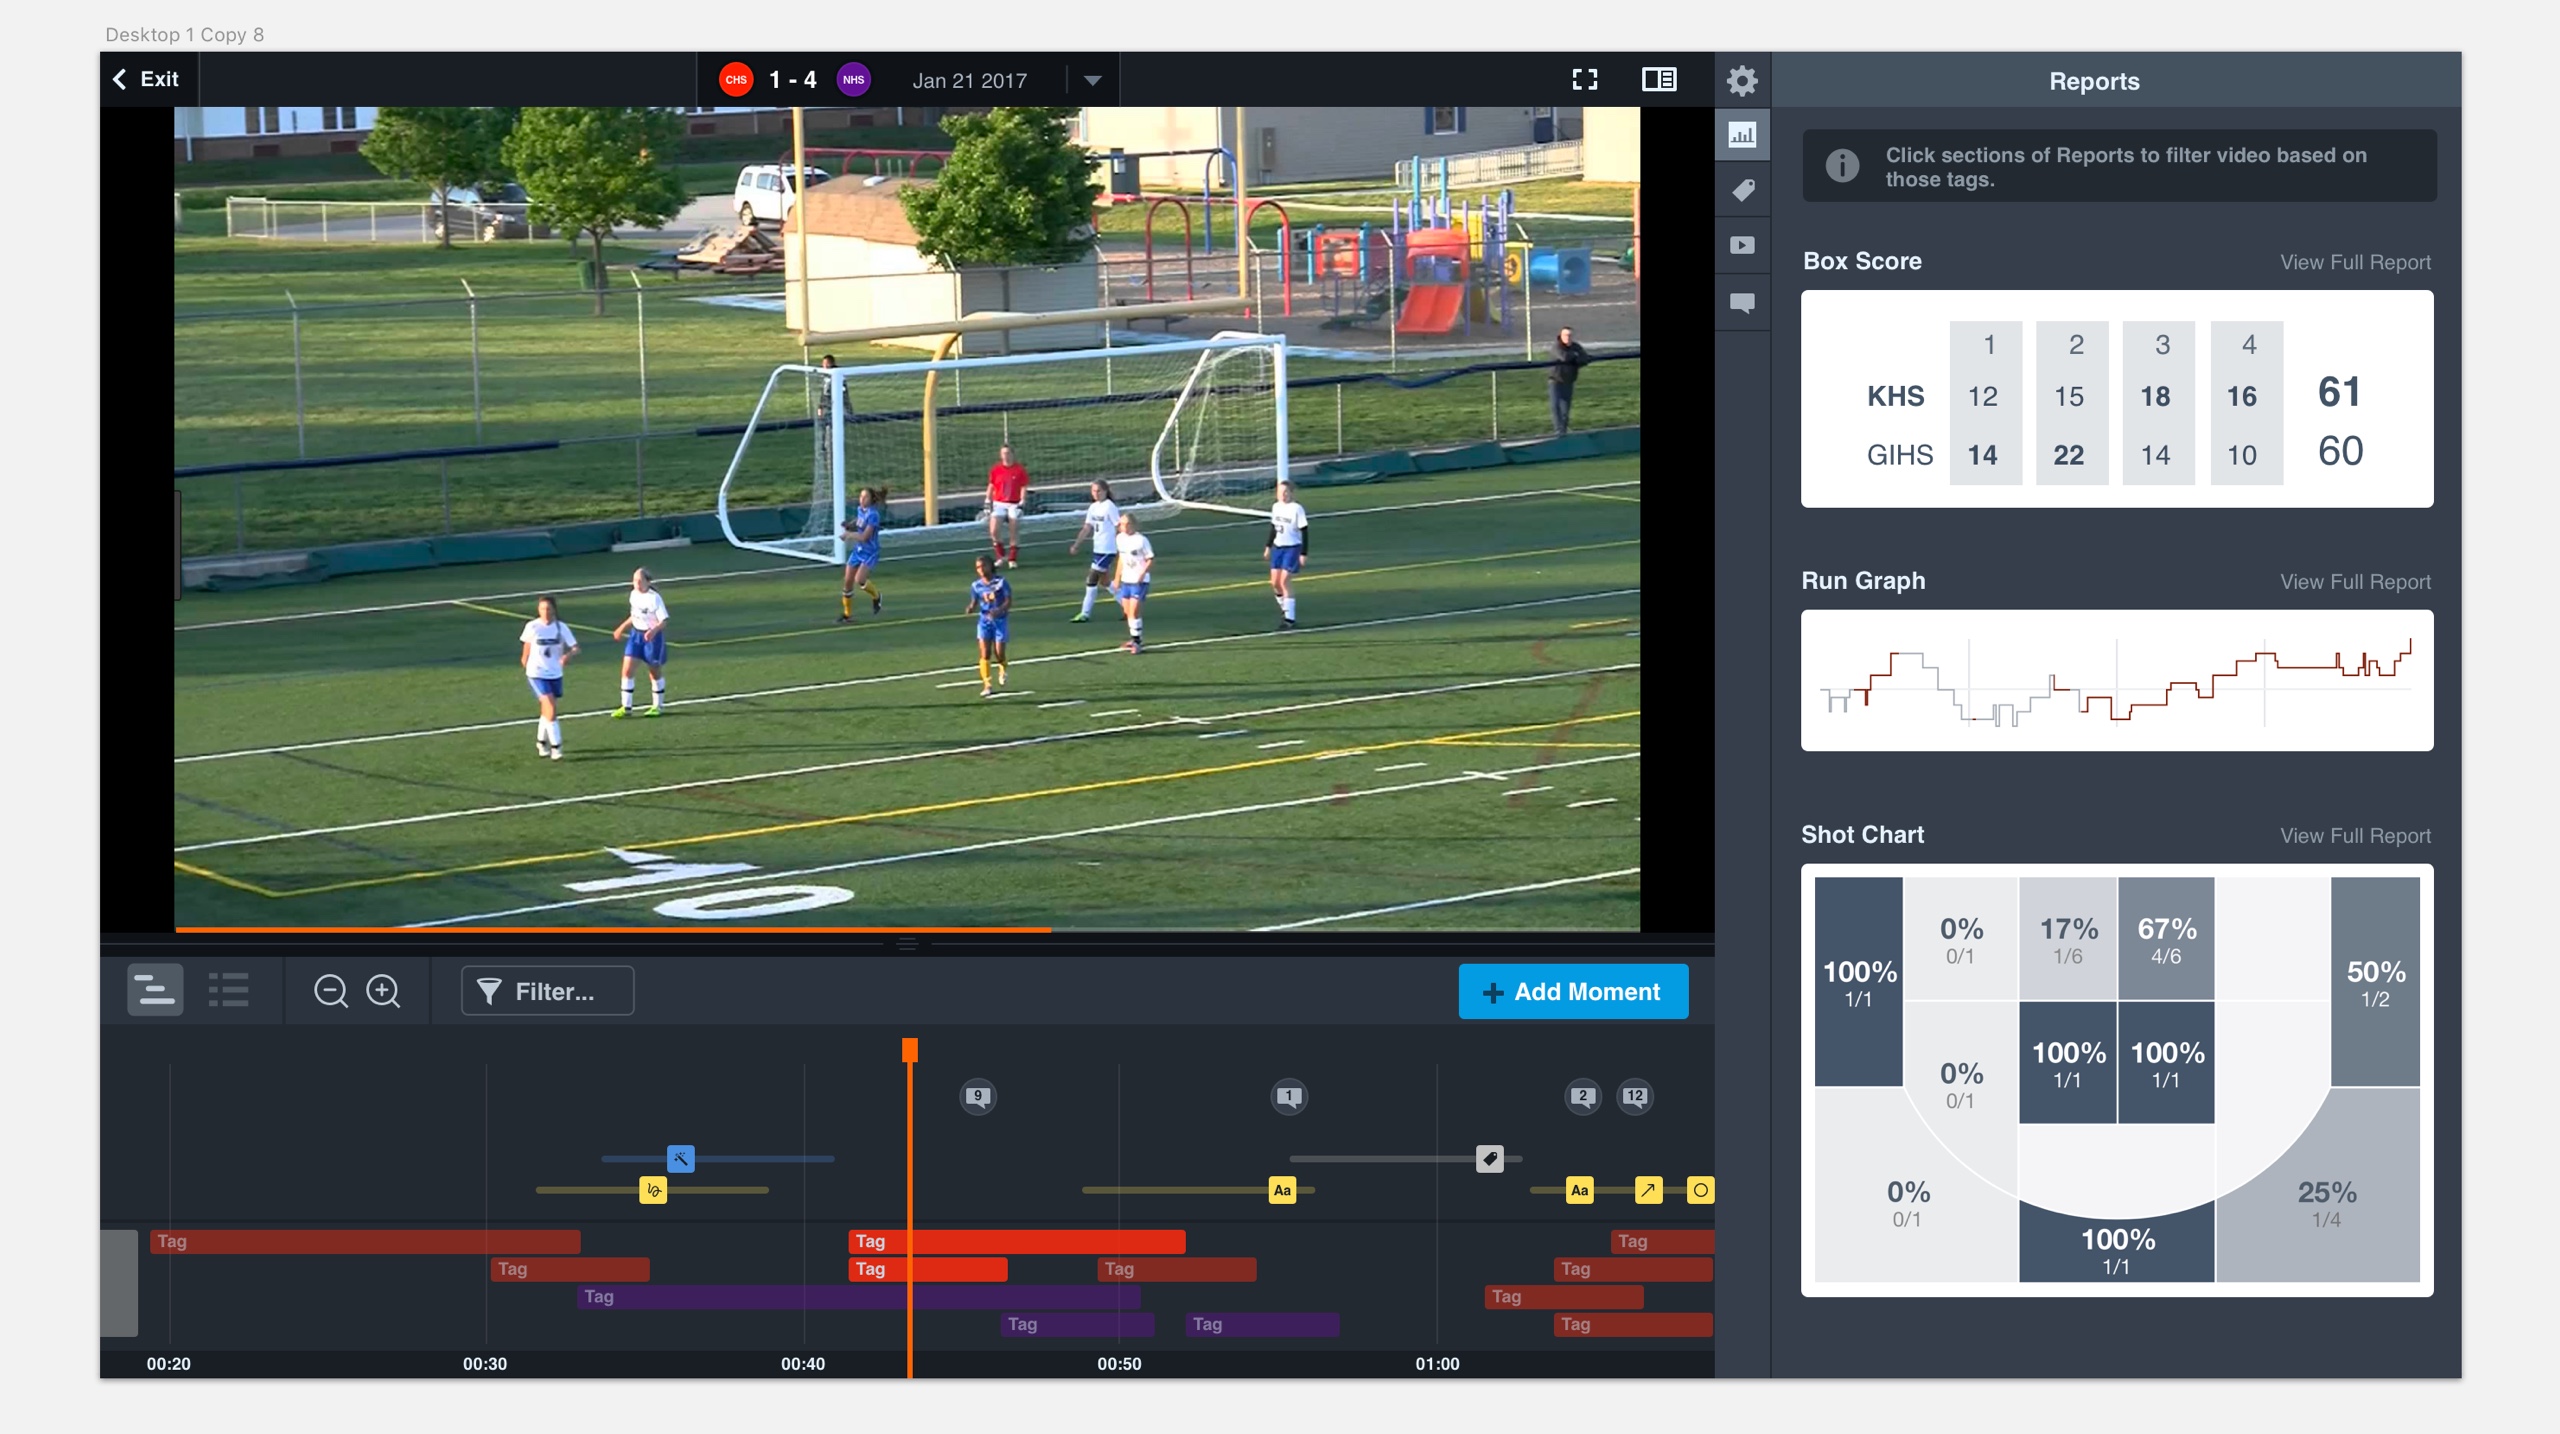Select the red CHS team badge

pos(736,80)
